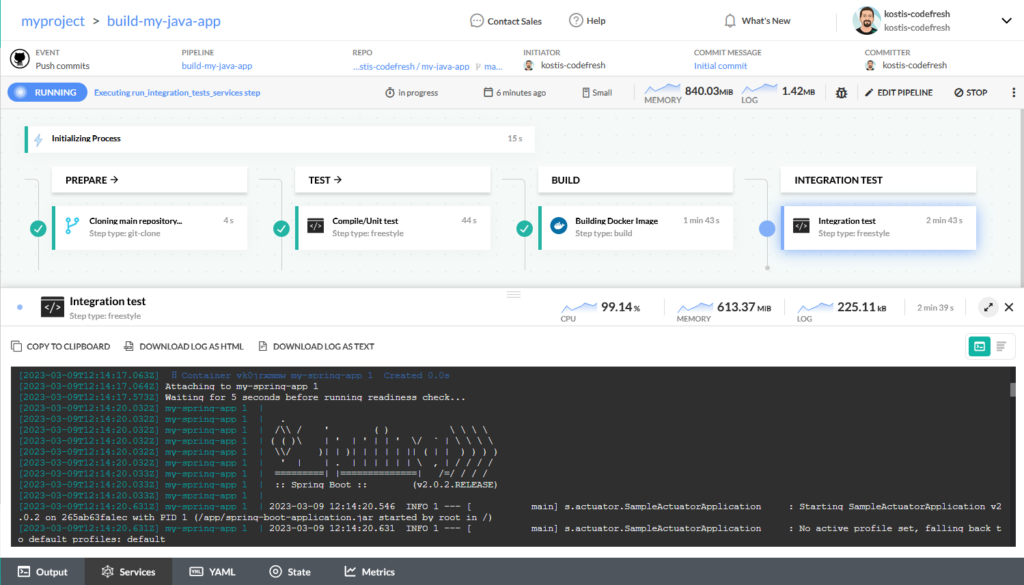This screenshot has height=585, width=1024.
Task: Switch to the State tab
Action: click(x=290, y=572)
